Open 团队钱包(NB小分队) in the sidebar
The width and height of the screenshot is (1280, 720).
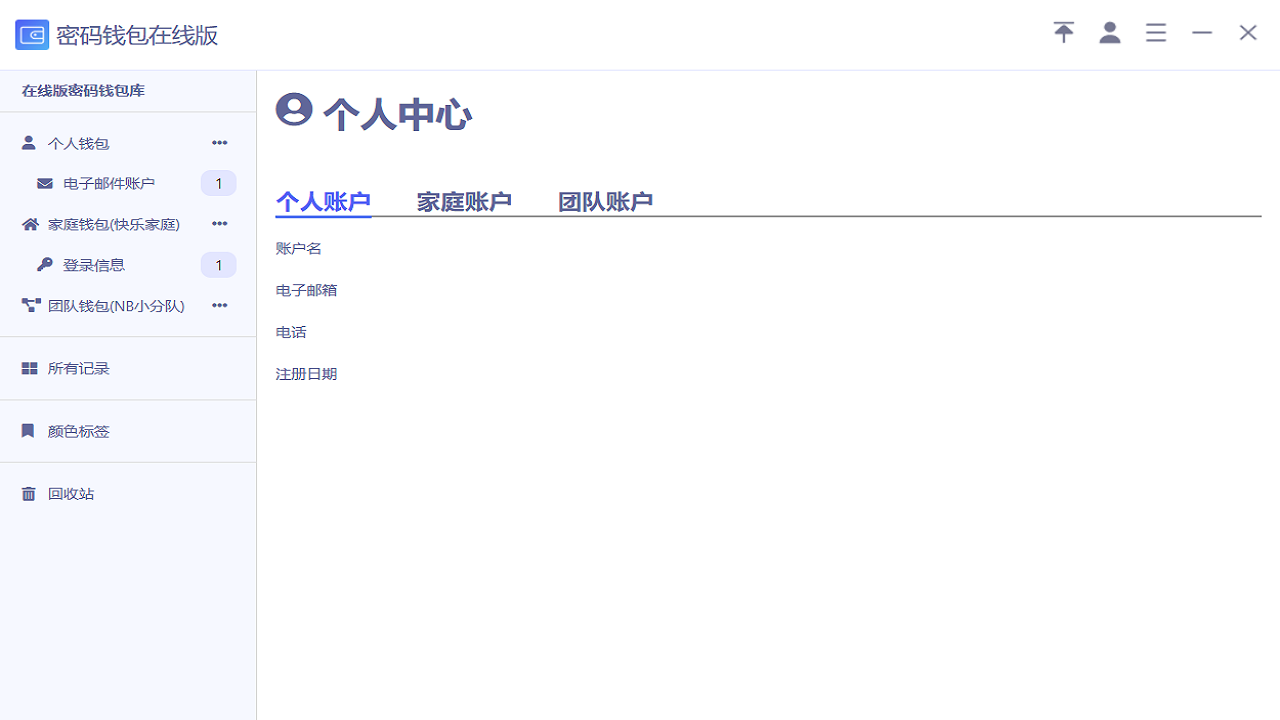tap(116, 306)
